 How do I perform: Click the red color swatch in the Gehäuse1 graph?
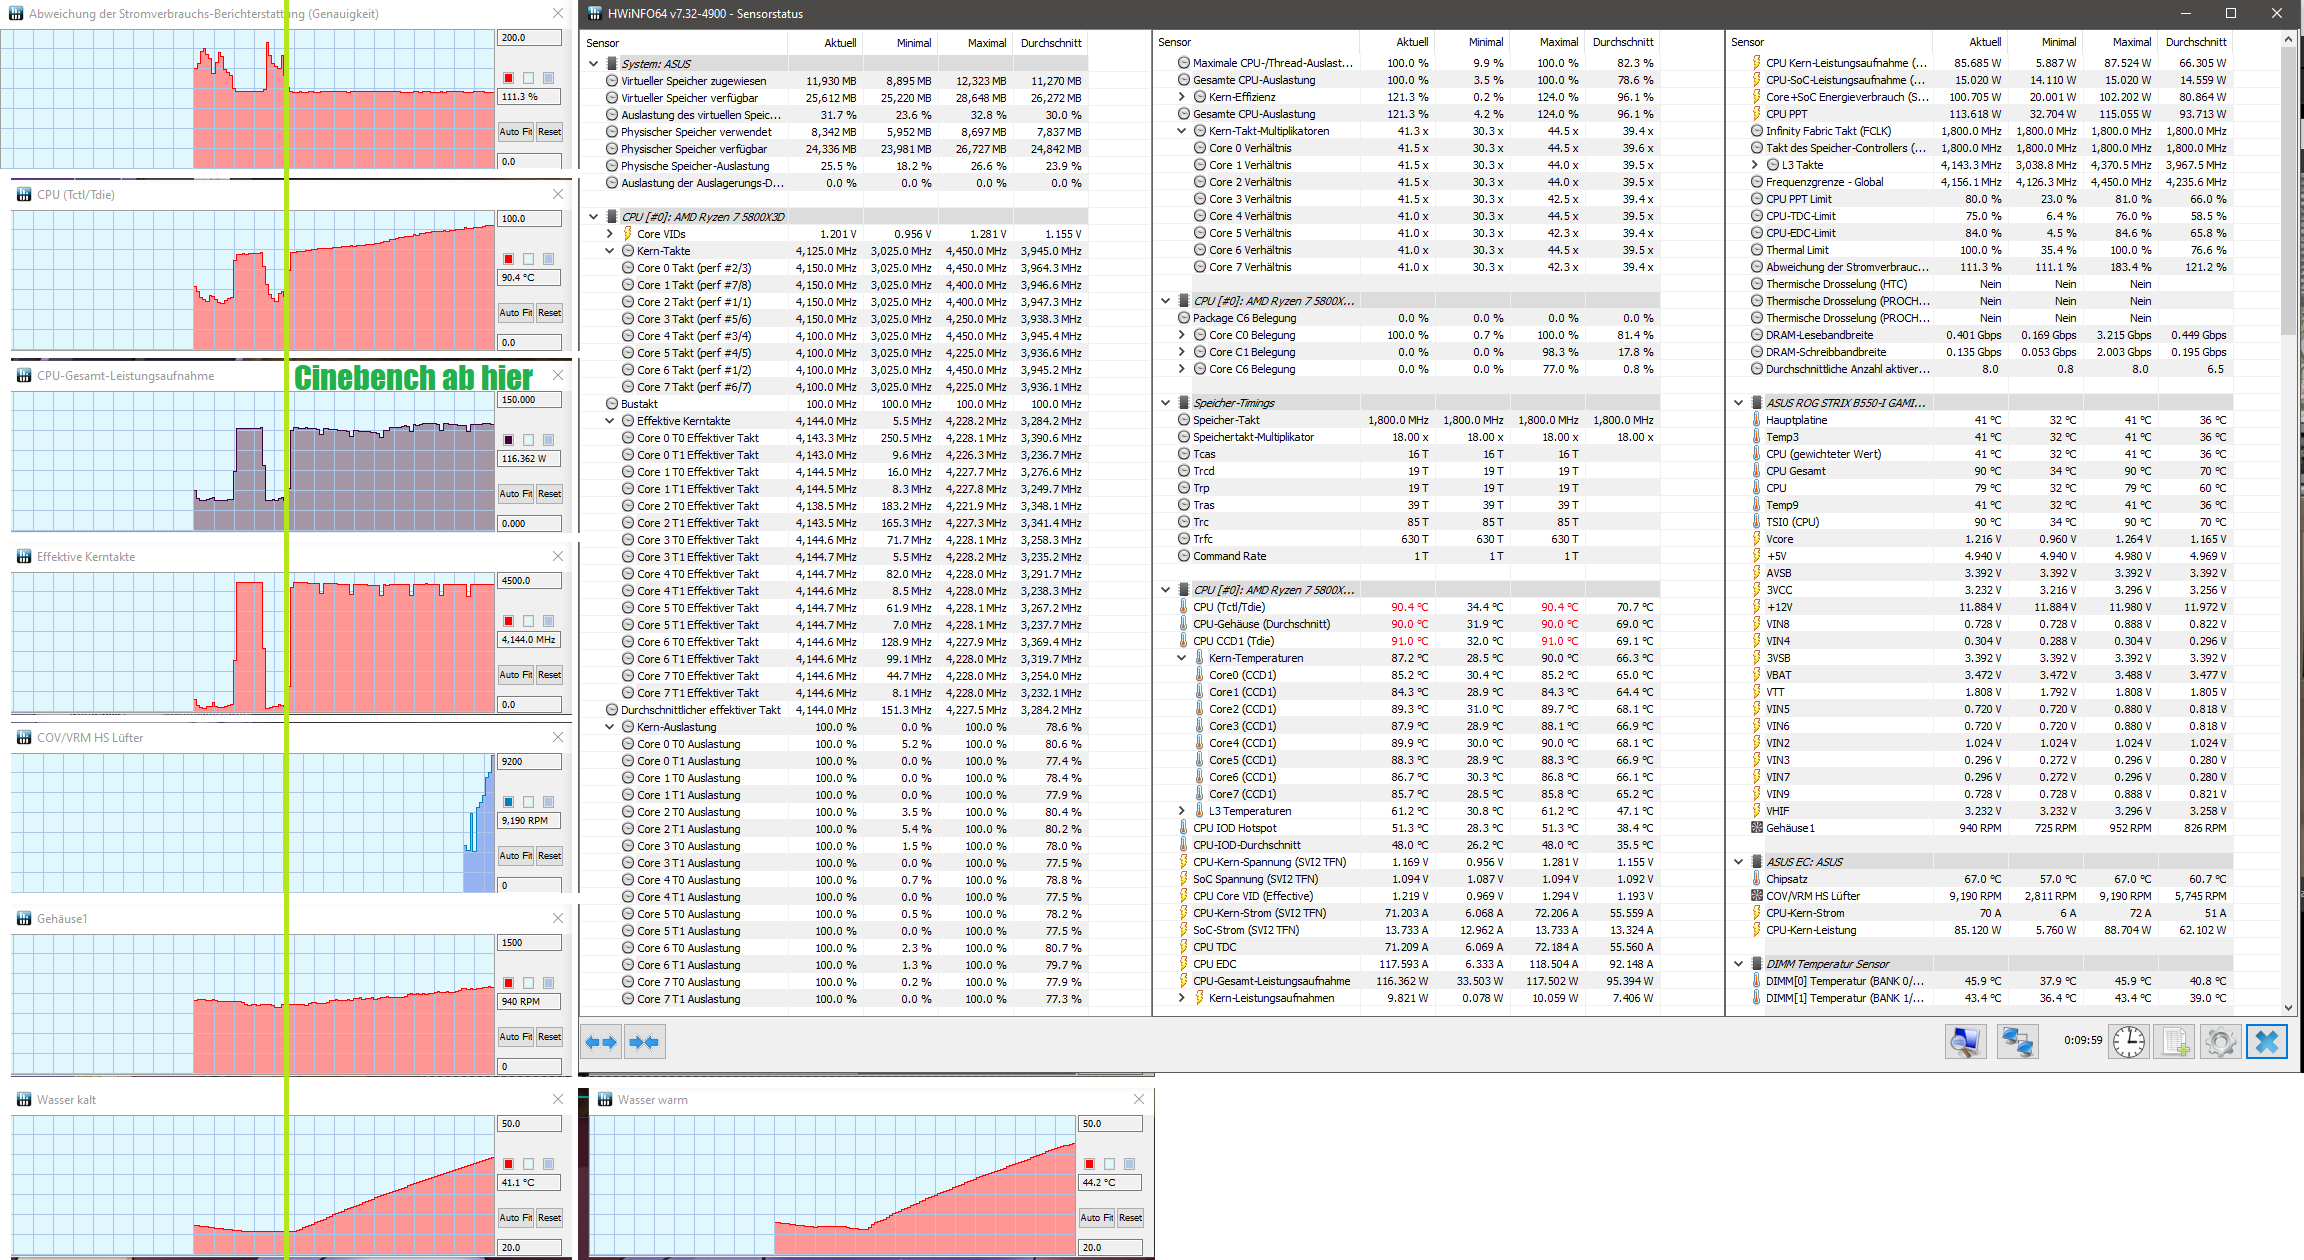(508, 983)
